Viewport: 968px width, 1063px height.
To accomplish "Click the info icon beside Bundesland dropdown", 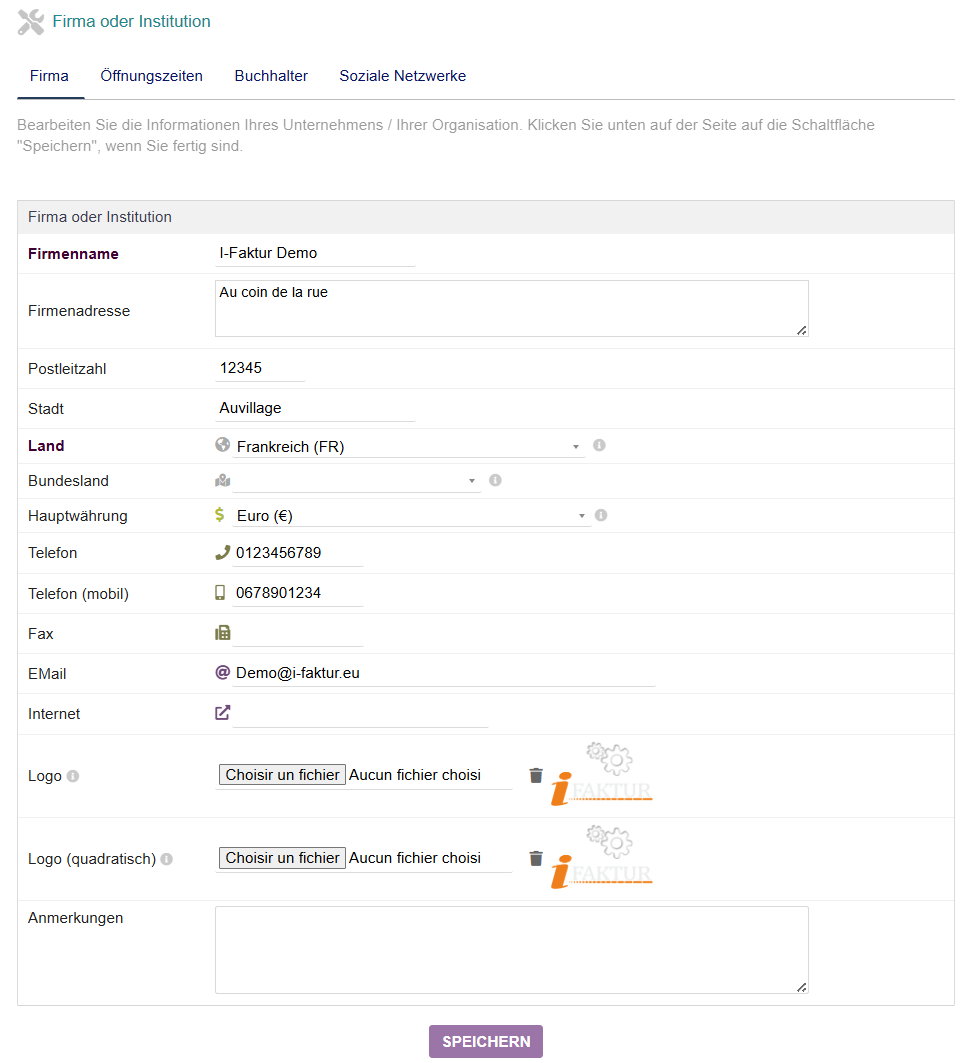I will click(495, 481).
